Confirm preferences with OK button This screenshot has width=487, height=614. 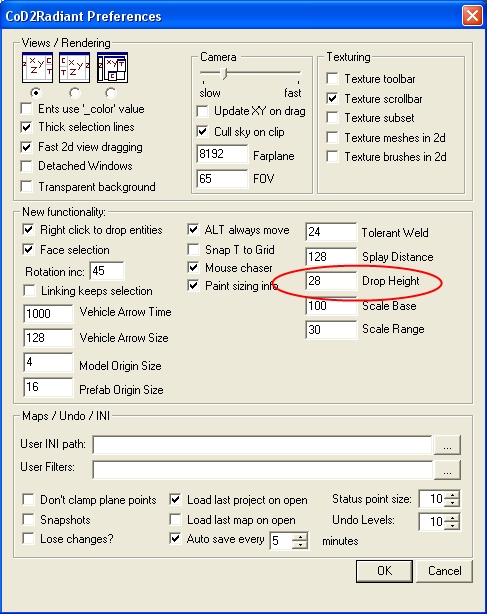pyautogui.click(x=384, y=571)
